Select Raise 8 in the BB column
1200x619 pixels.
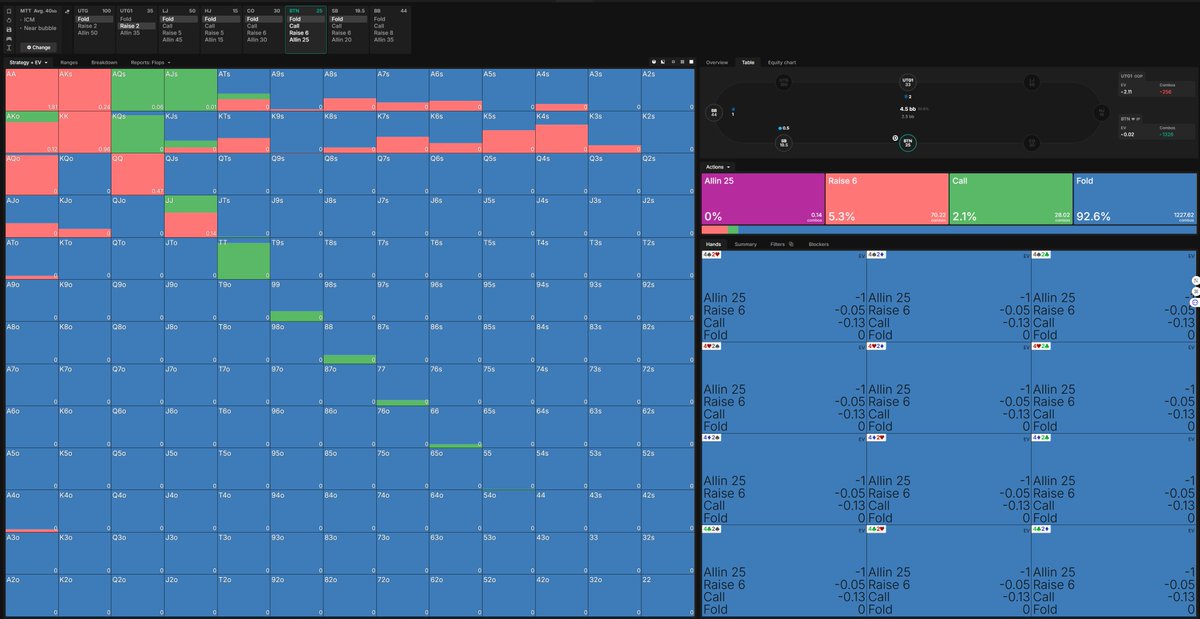coord(390,33)
